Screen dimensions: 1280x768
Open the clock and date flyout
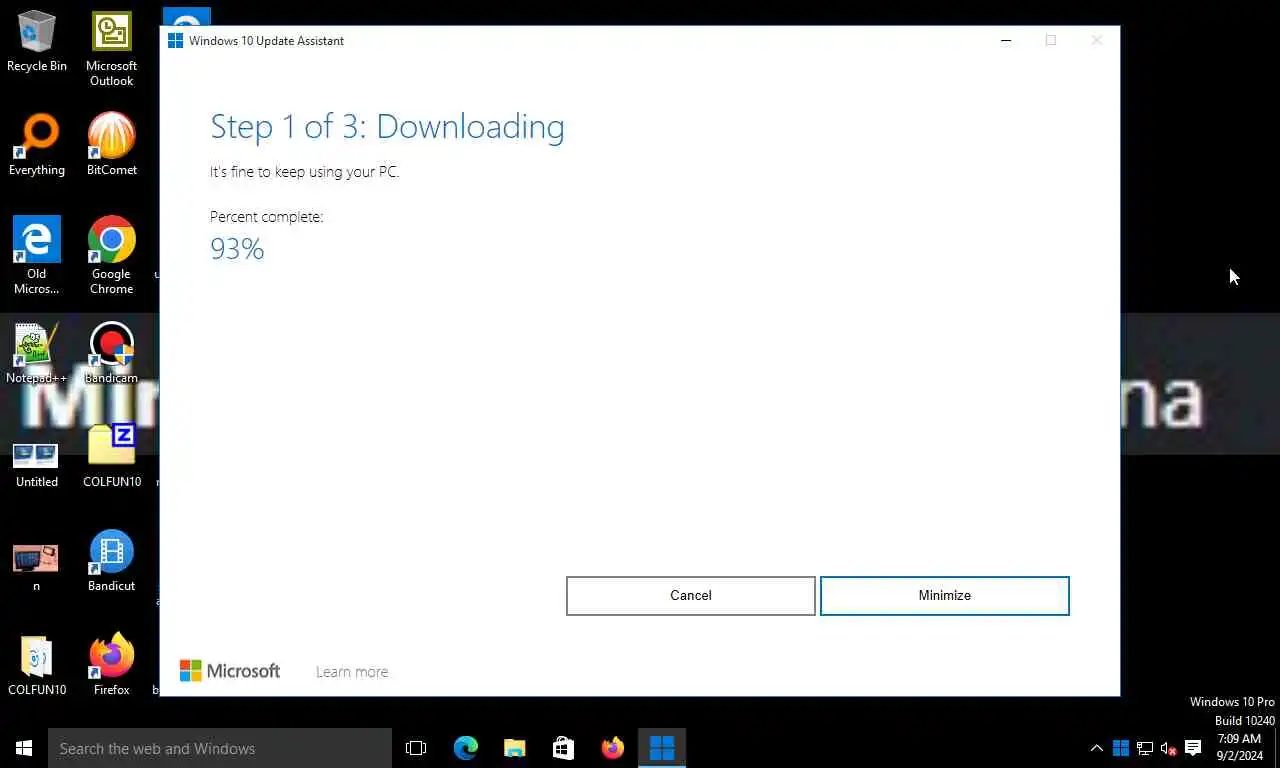coord(1239,748)
